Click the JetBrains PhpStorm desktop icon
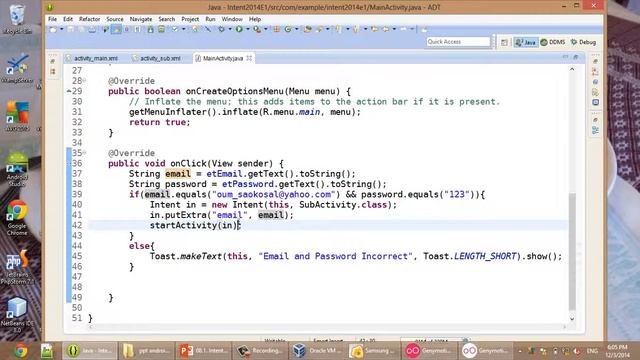 17,267
